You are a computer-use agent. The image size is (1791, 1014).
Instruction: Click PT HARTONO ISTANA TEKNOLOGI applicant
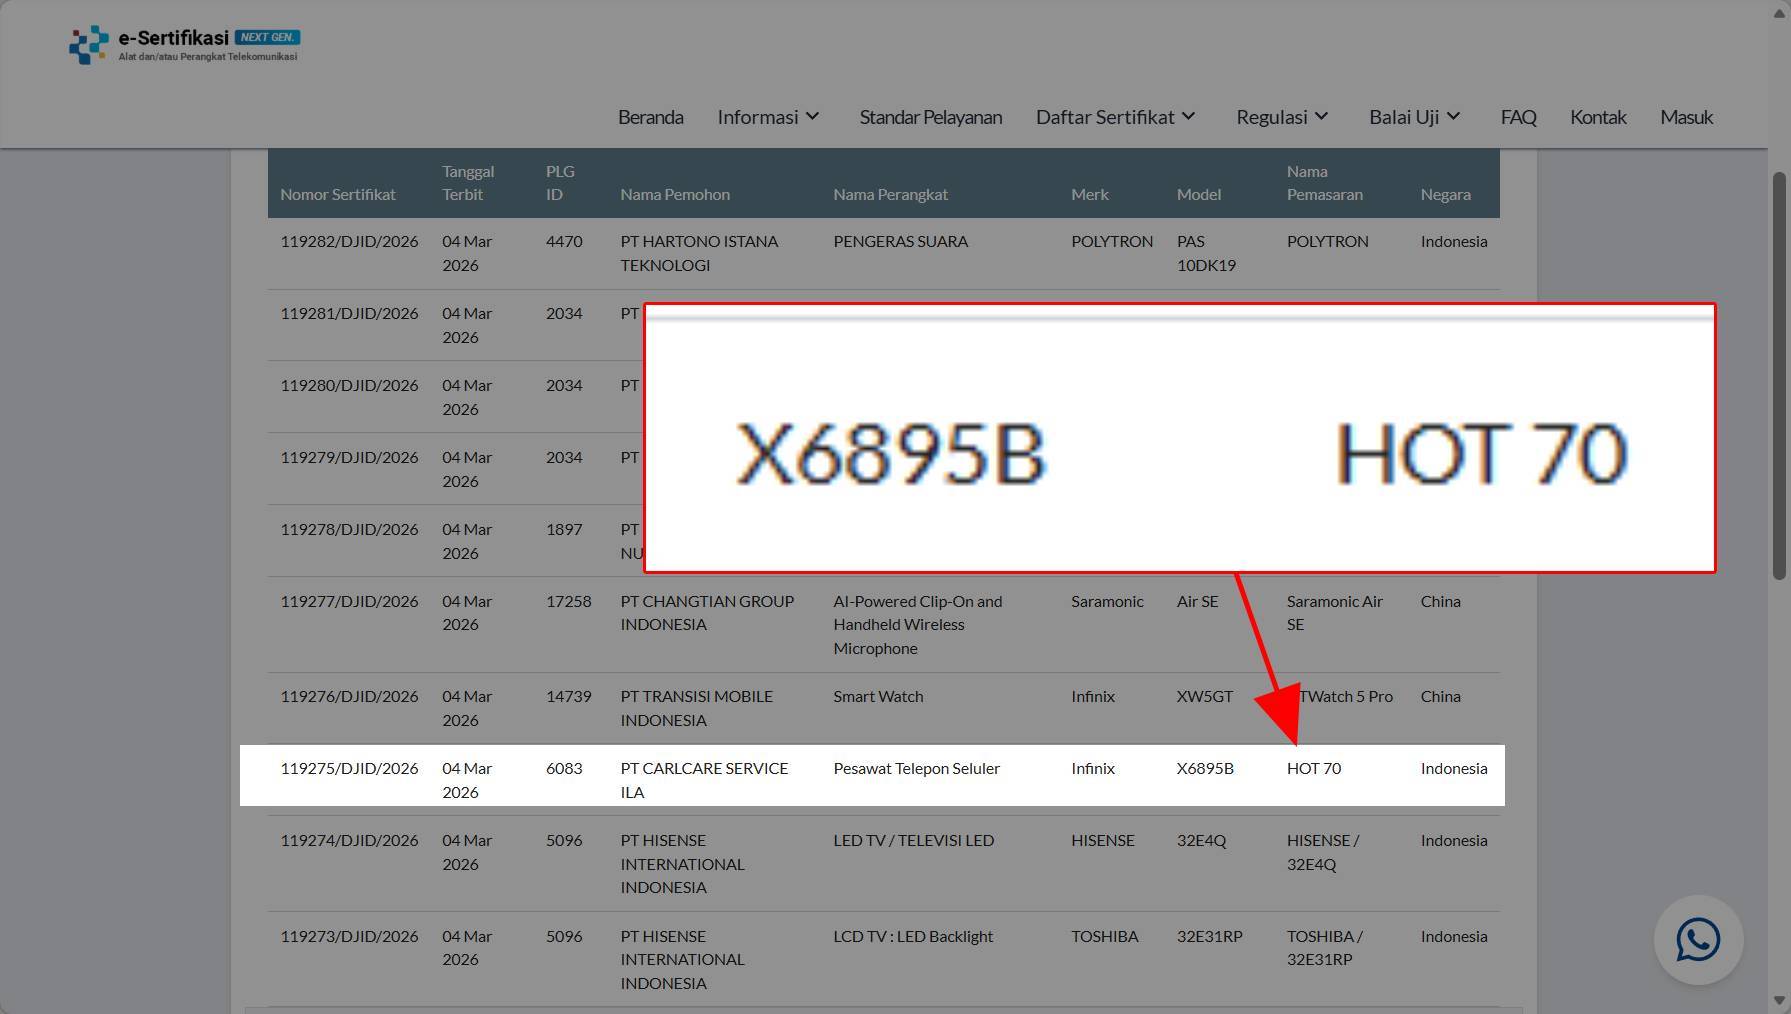pyautogui.click(x=699, y=253)
